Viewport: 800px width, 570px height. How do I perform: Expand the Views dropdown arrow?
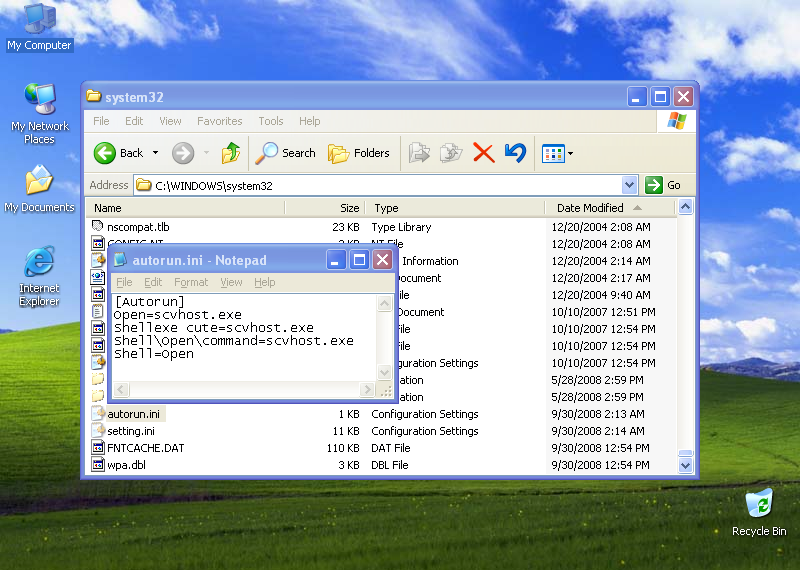[570, 153]
